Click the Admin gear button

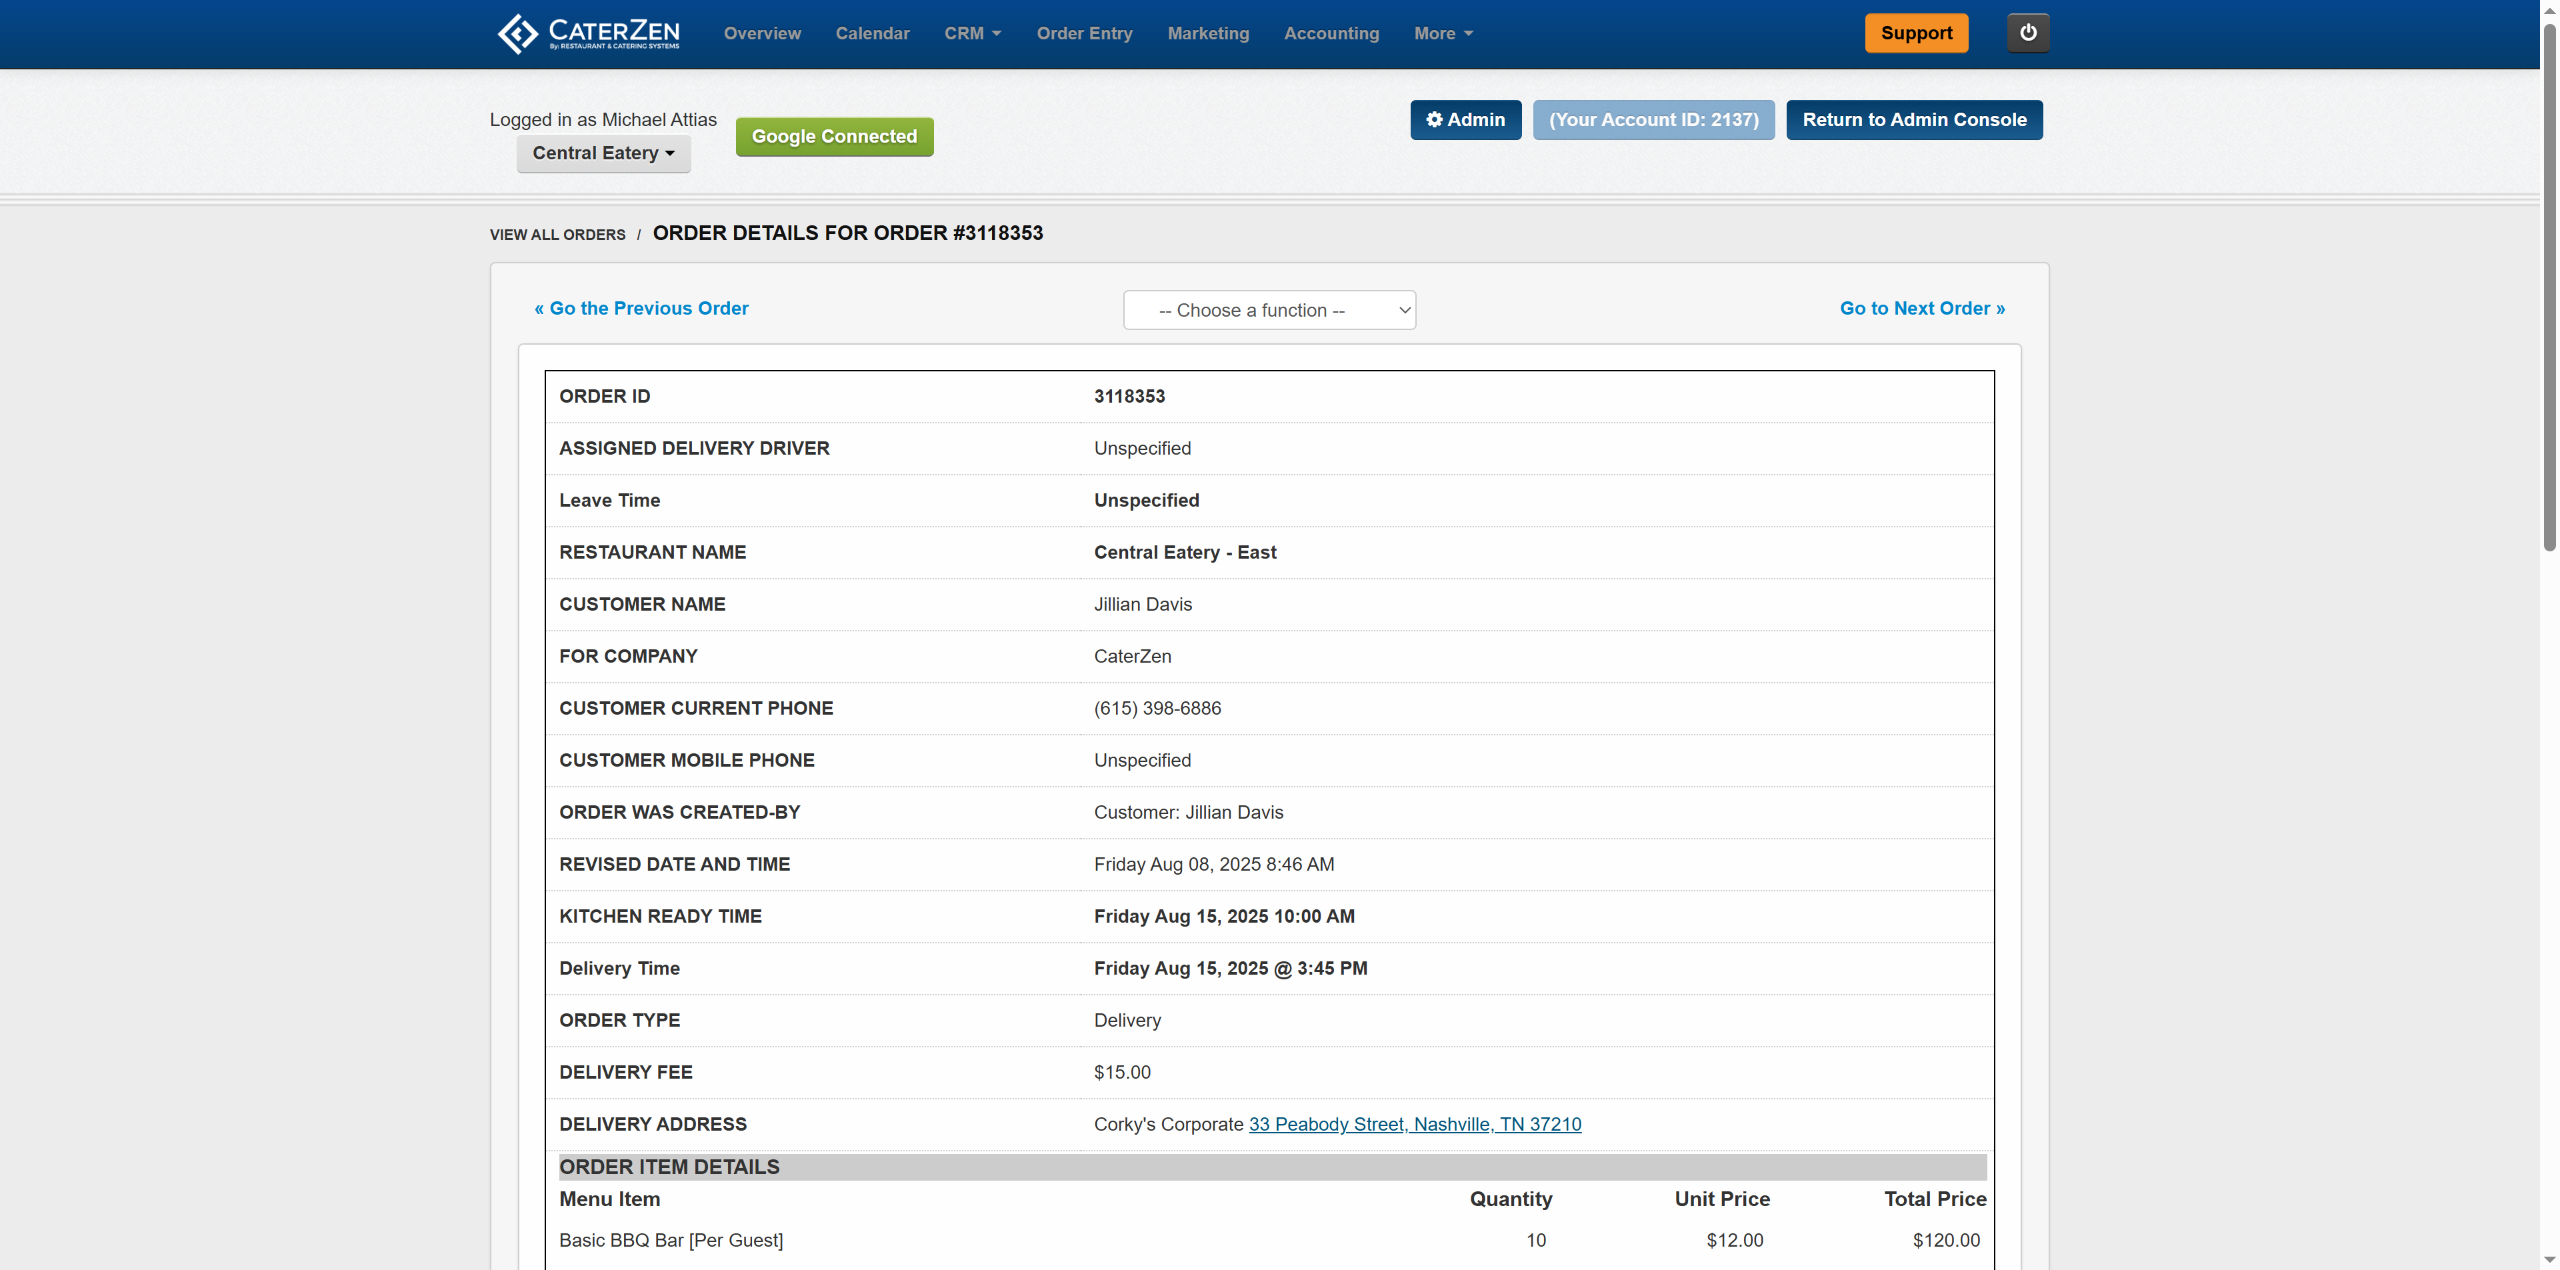[1465, 120]
